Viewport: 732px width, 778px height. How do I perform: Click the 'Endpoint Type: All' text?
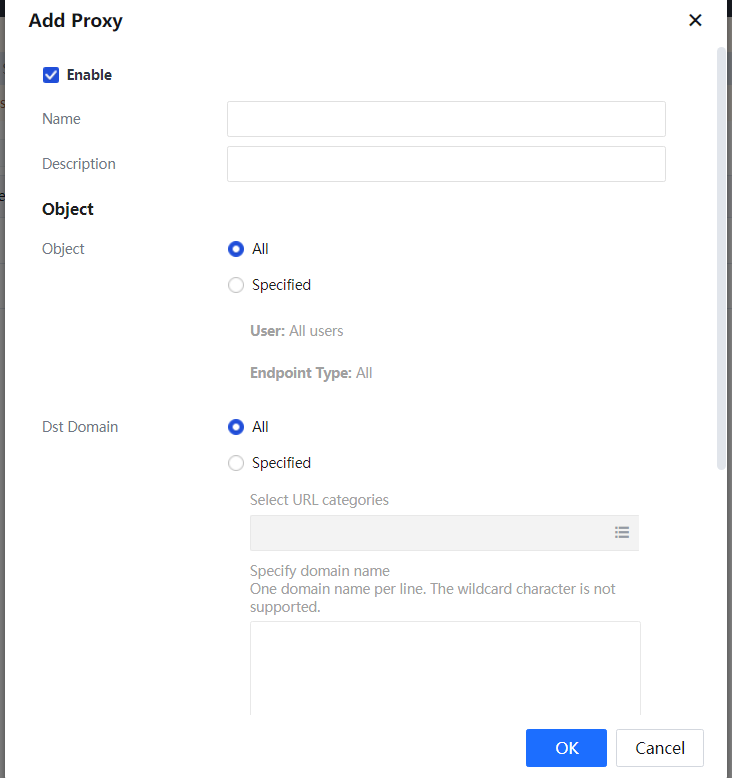point(311,373)
